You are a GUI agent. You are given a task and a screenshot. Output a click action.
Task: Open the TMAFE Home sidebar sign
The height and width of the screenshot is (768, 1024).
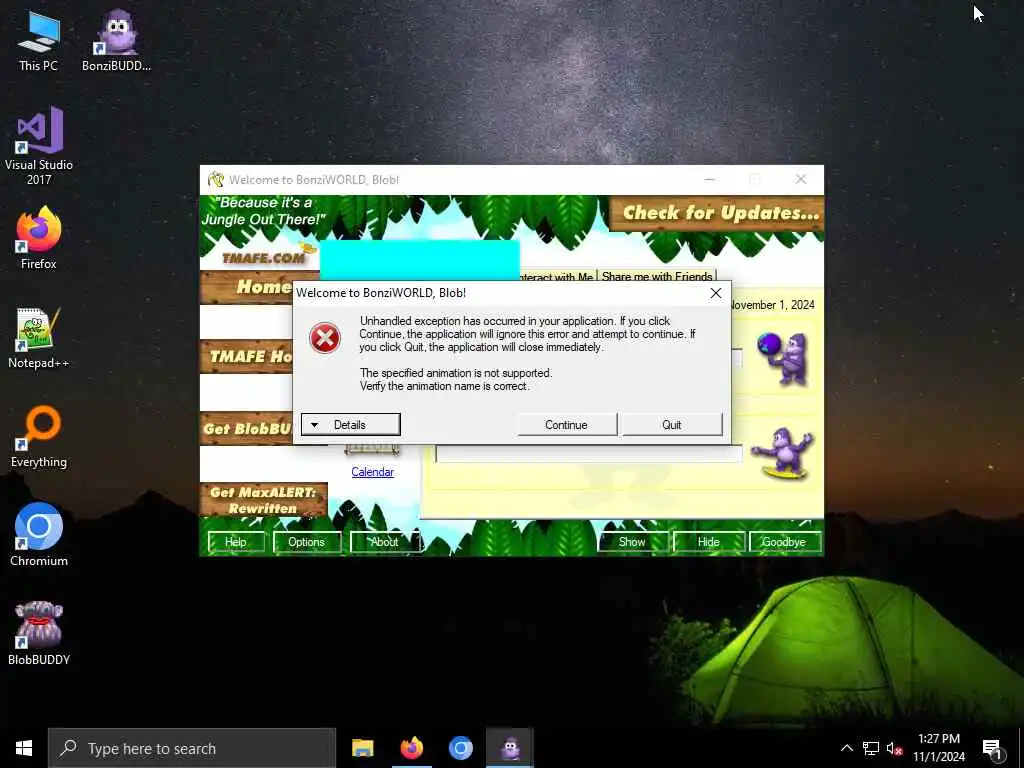[x=247, y=357]
